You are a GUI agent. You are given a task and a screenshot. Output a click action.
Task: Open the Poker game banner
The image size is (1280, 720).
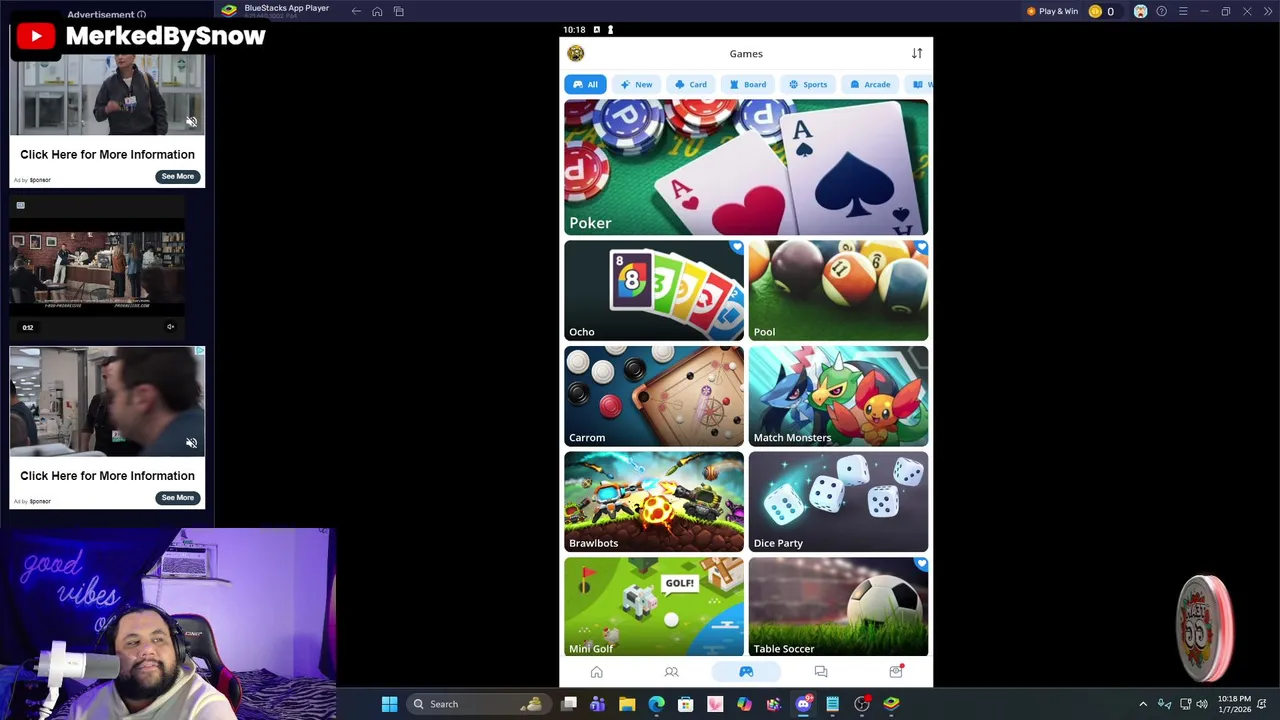[746, 167]
